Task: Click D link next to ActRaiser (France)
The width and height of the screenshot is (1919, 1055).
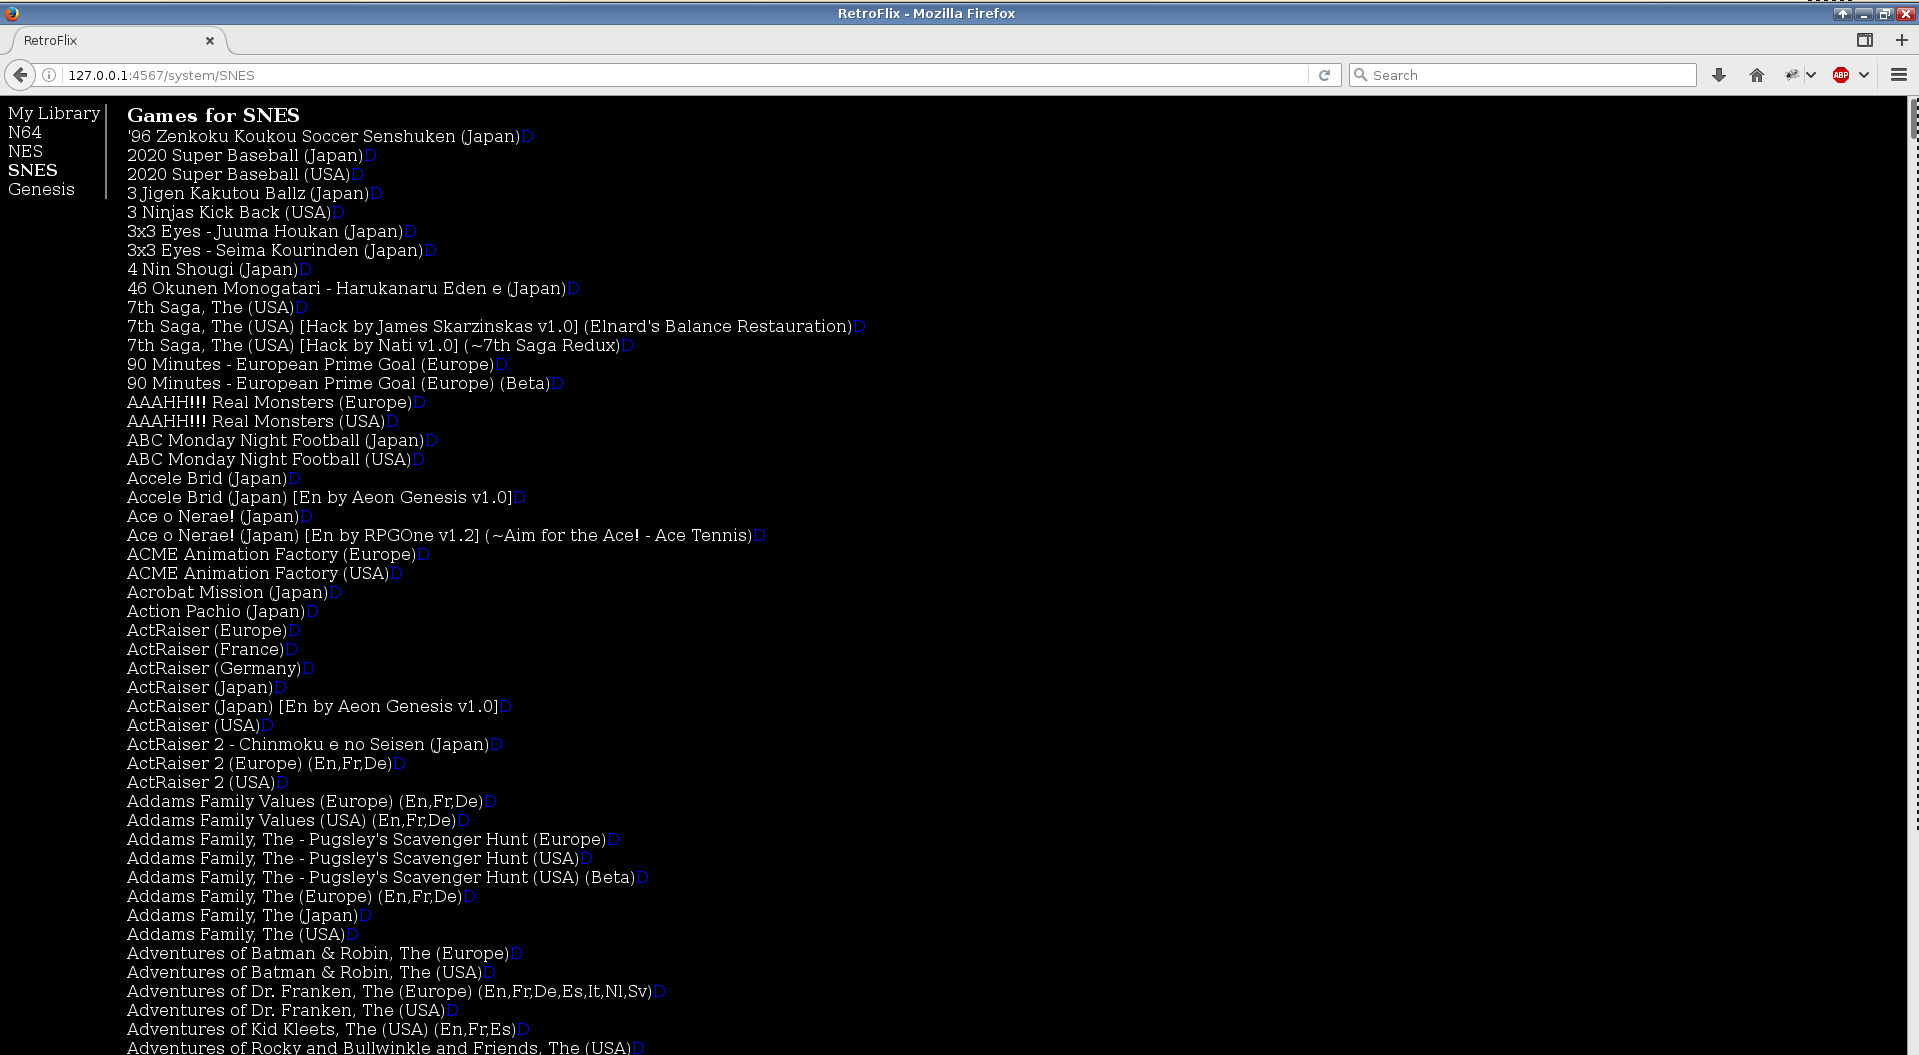Action: pyautogui.click(x=291, y=650)
